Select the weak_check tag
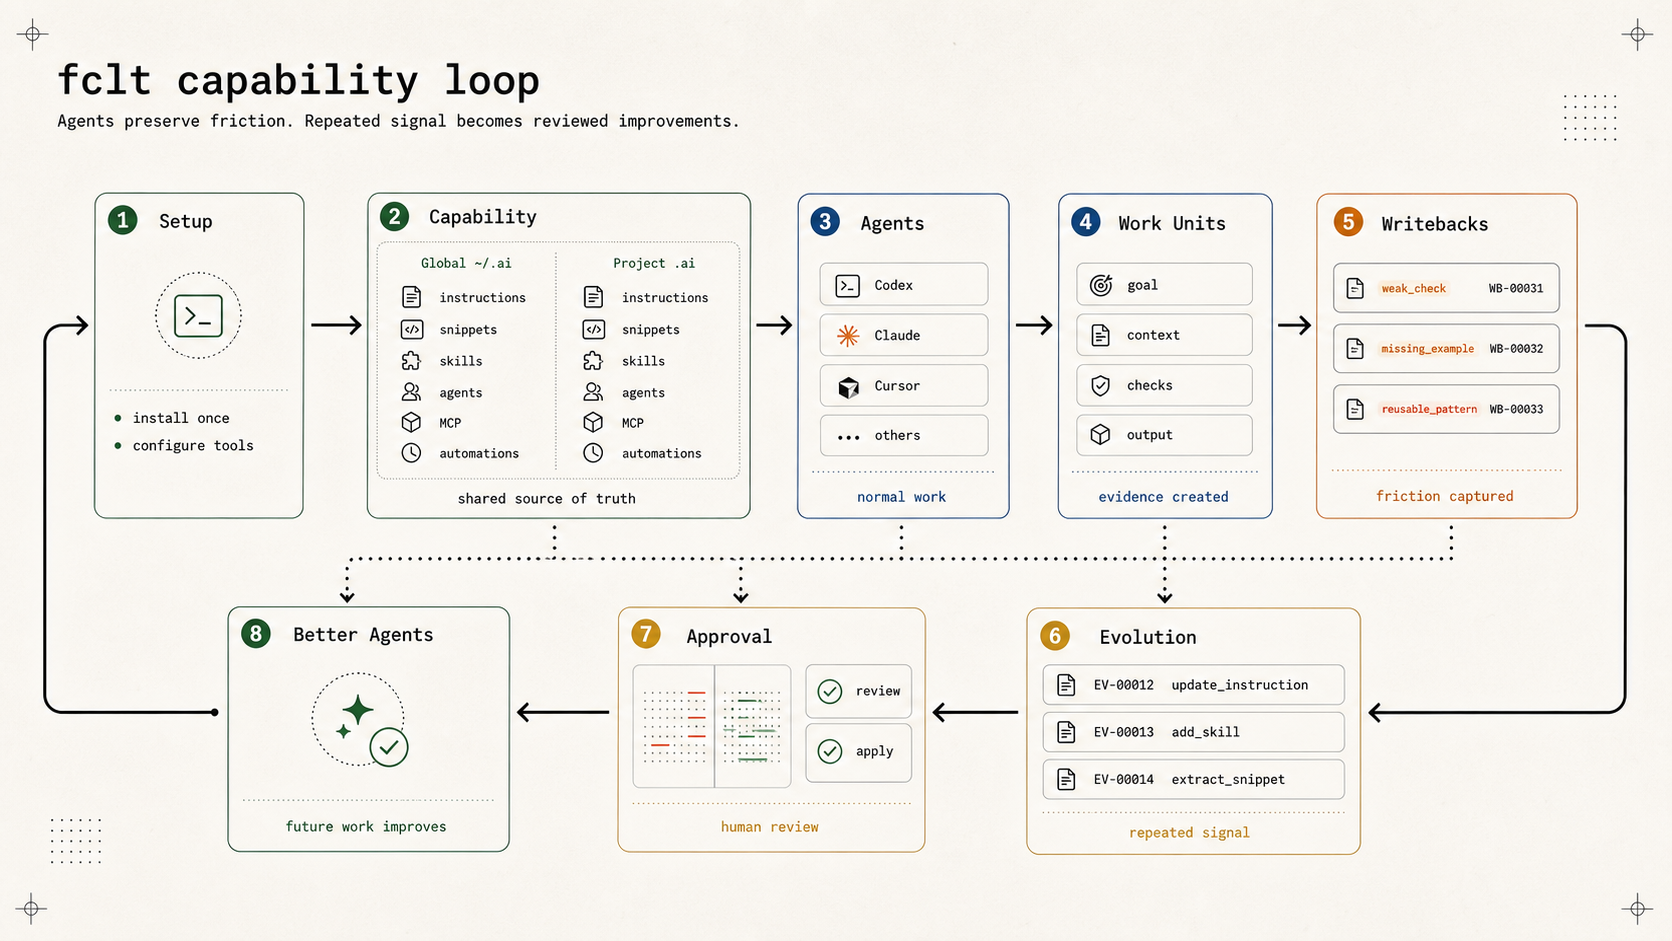 pos(1413,288)
